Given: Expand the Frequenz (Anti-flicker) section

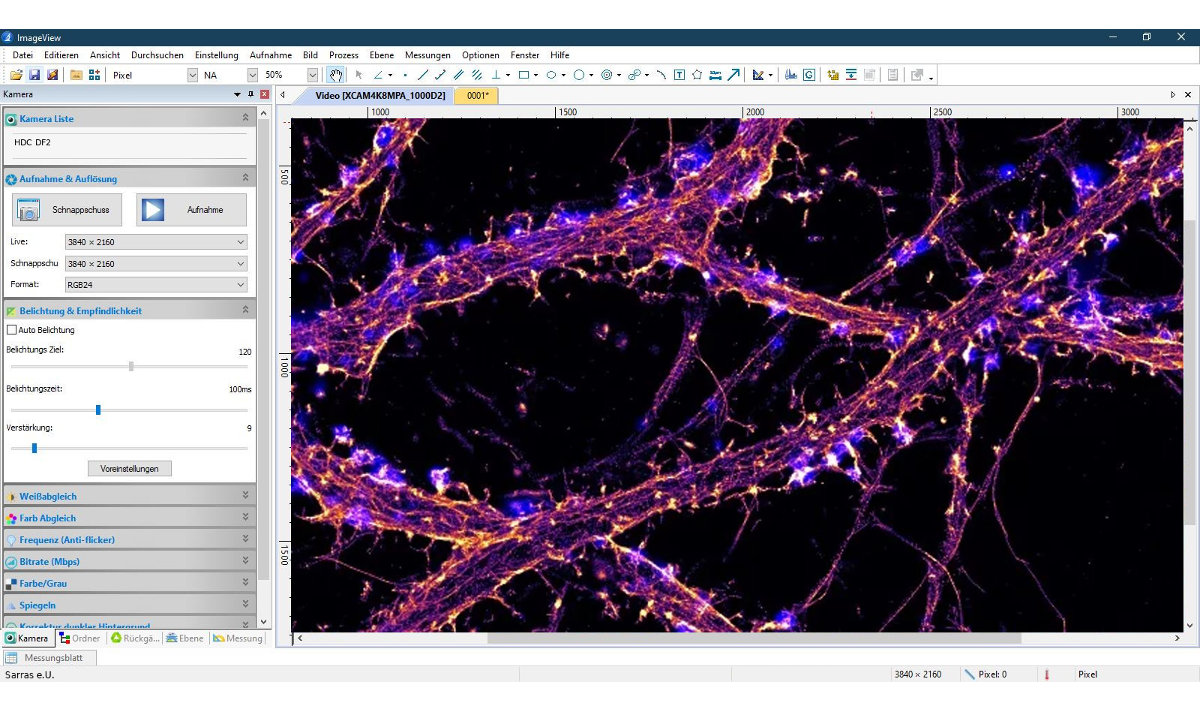Looking at the screenshot, I should [x=128, y=540].
